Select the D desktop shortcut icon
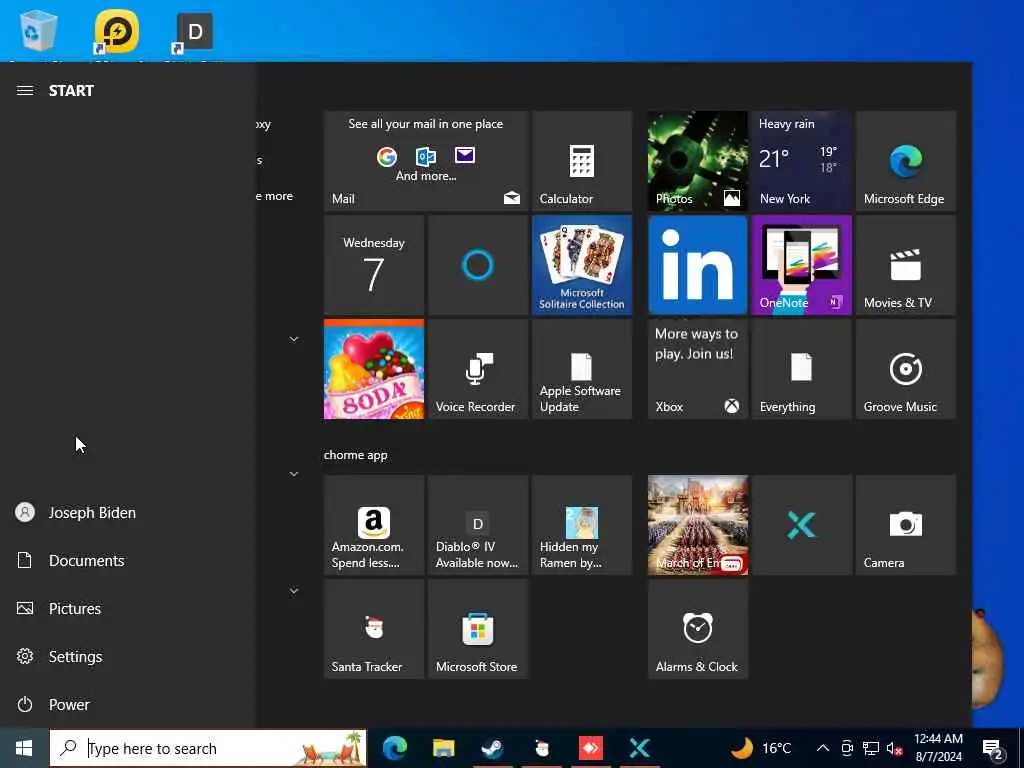The width and height of the screenshot is (1024, 768). click(193, 33)
